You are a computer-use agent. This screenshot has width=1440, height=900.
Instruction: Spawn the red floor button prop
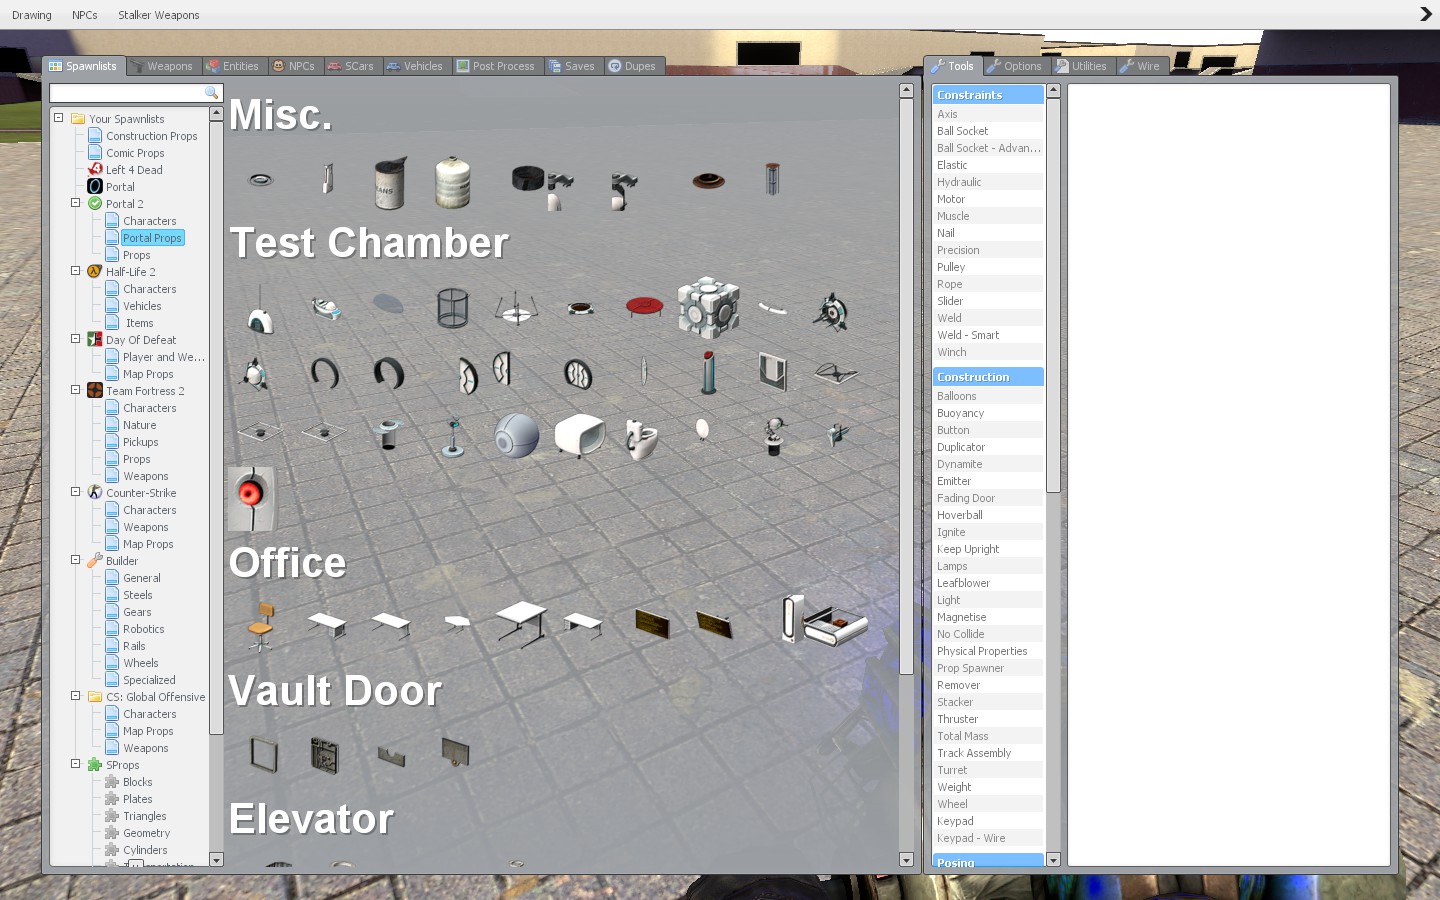pyautogui.click(x=644, y=307)
